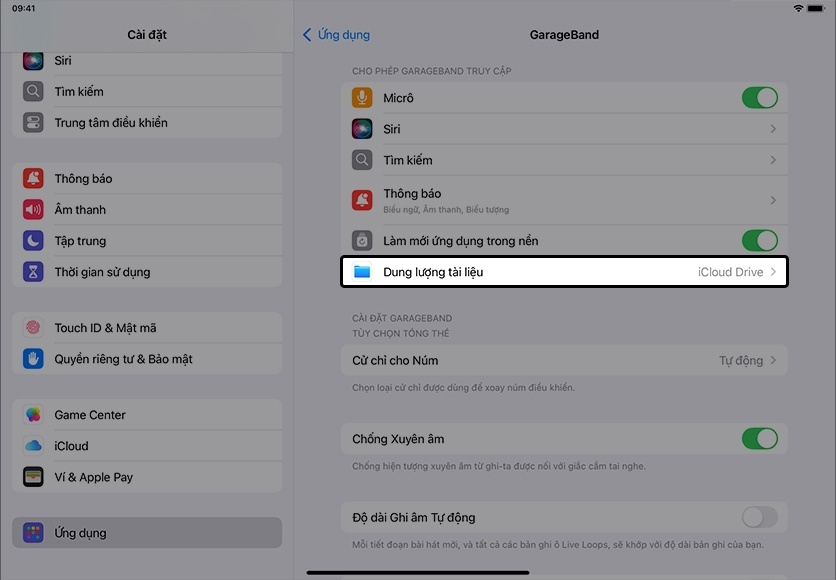Tap the Micrô microphone icon
Viewport: 836px width, 580px height.
pyautogui.click(x=362, y=98)
